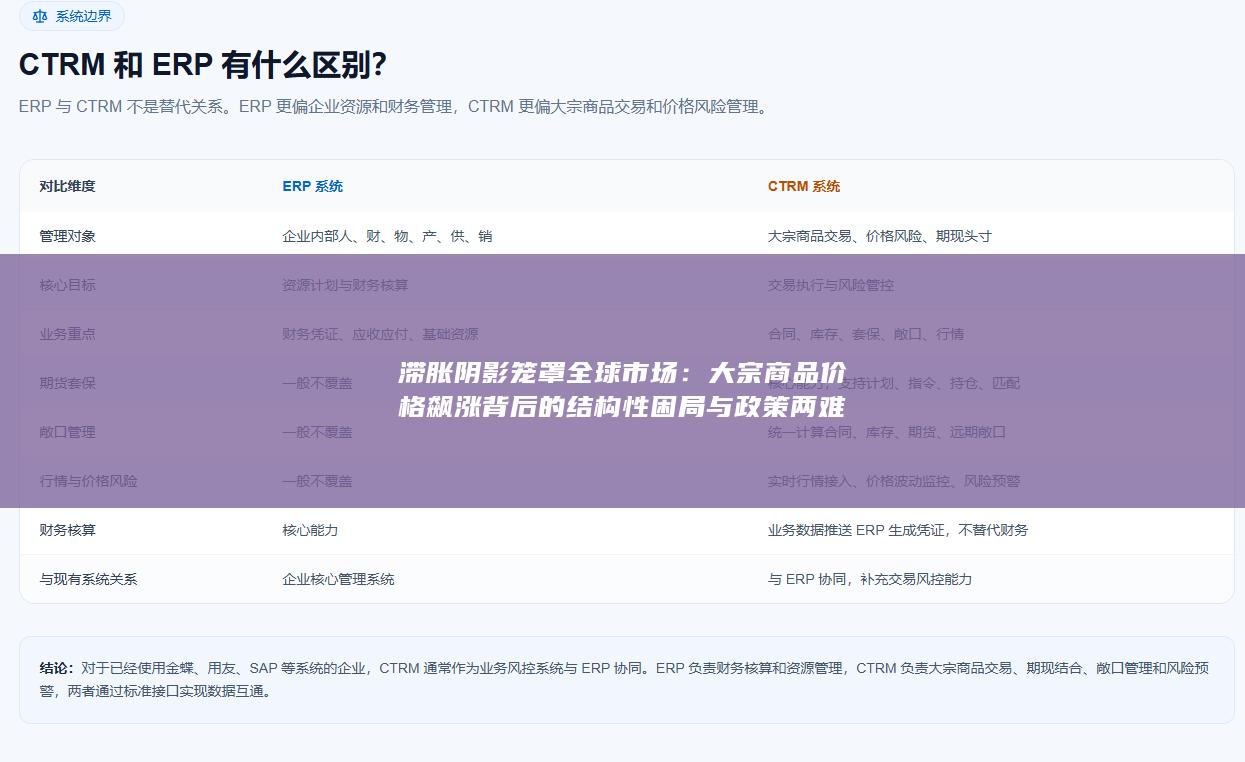The image size is (1245, 762).
Task: Click cell 财务凭证、应收应付、基础资源
Action: click(x=381, y=334)
